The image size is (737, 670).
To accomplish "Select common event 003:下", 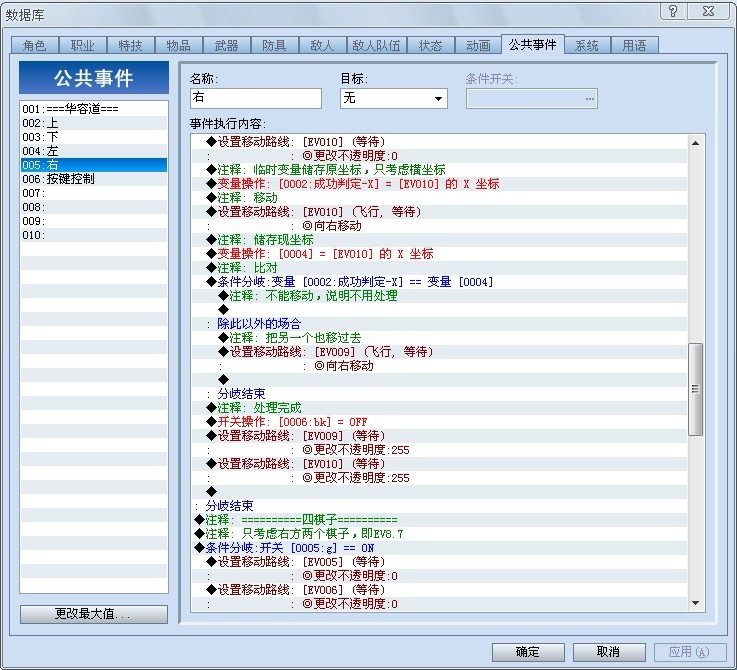I will point(94,137).
